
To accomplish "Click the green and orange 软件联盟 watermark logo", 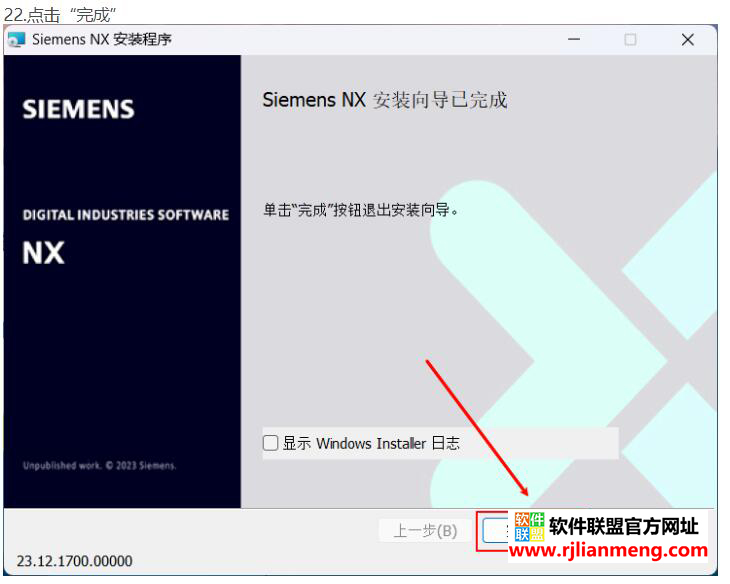I will (529, 527).
